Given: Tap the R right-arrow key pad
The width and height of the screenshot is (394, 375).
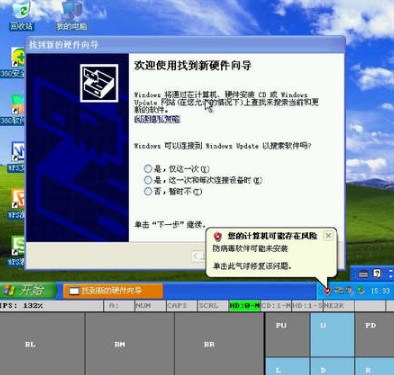Looking at the screenshot, I should pyautogui.click(x=374, y=366).
